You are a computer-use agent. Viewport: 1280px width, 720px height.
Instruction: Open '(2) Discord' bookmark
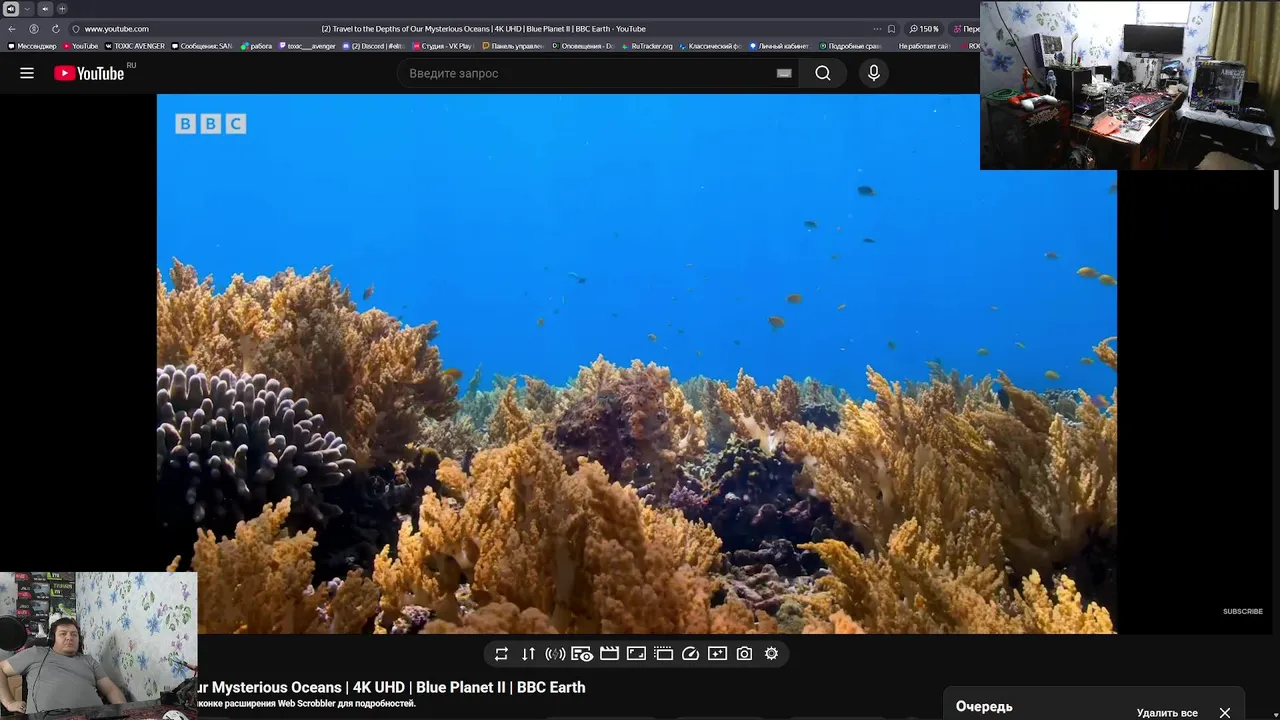coord(374,46)
